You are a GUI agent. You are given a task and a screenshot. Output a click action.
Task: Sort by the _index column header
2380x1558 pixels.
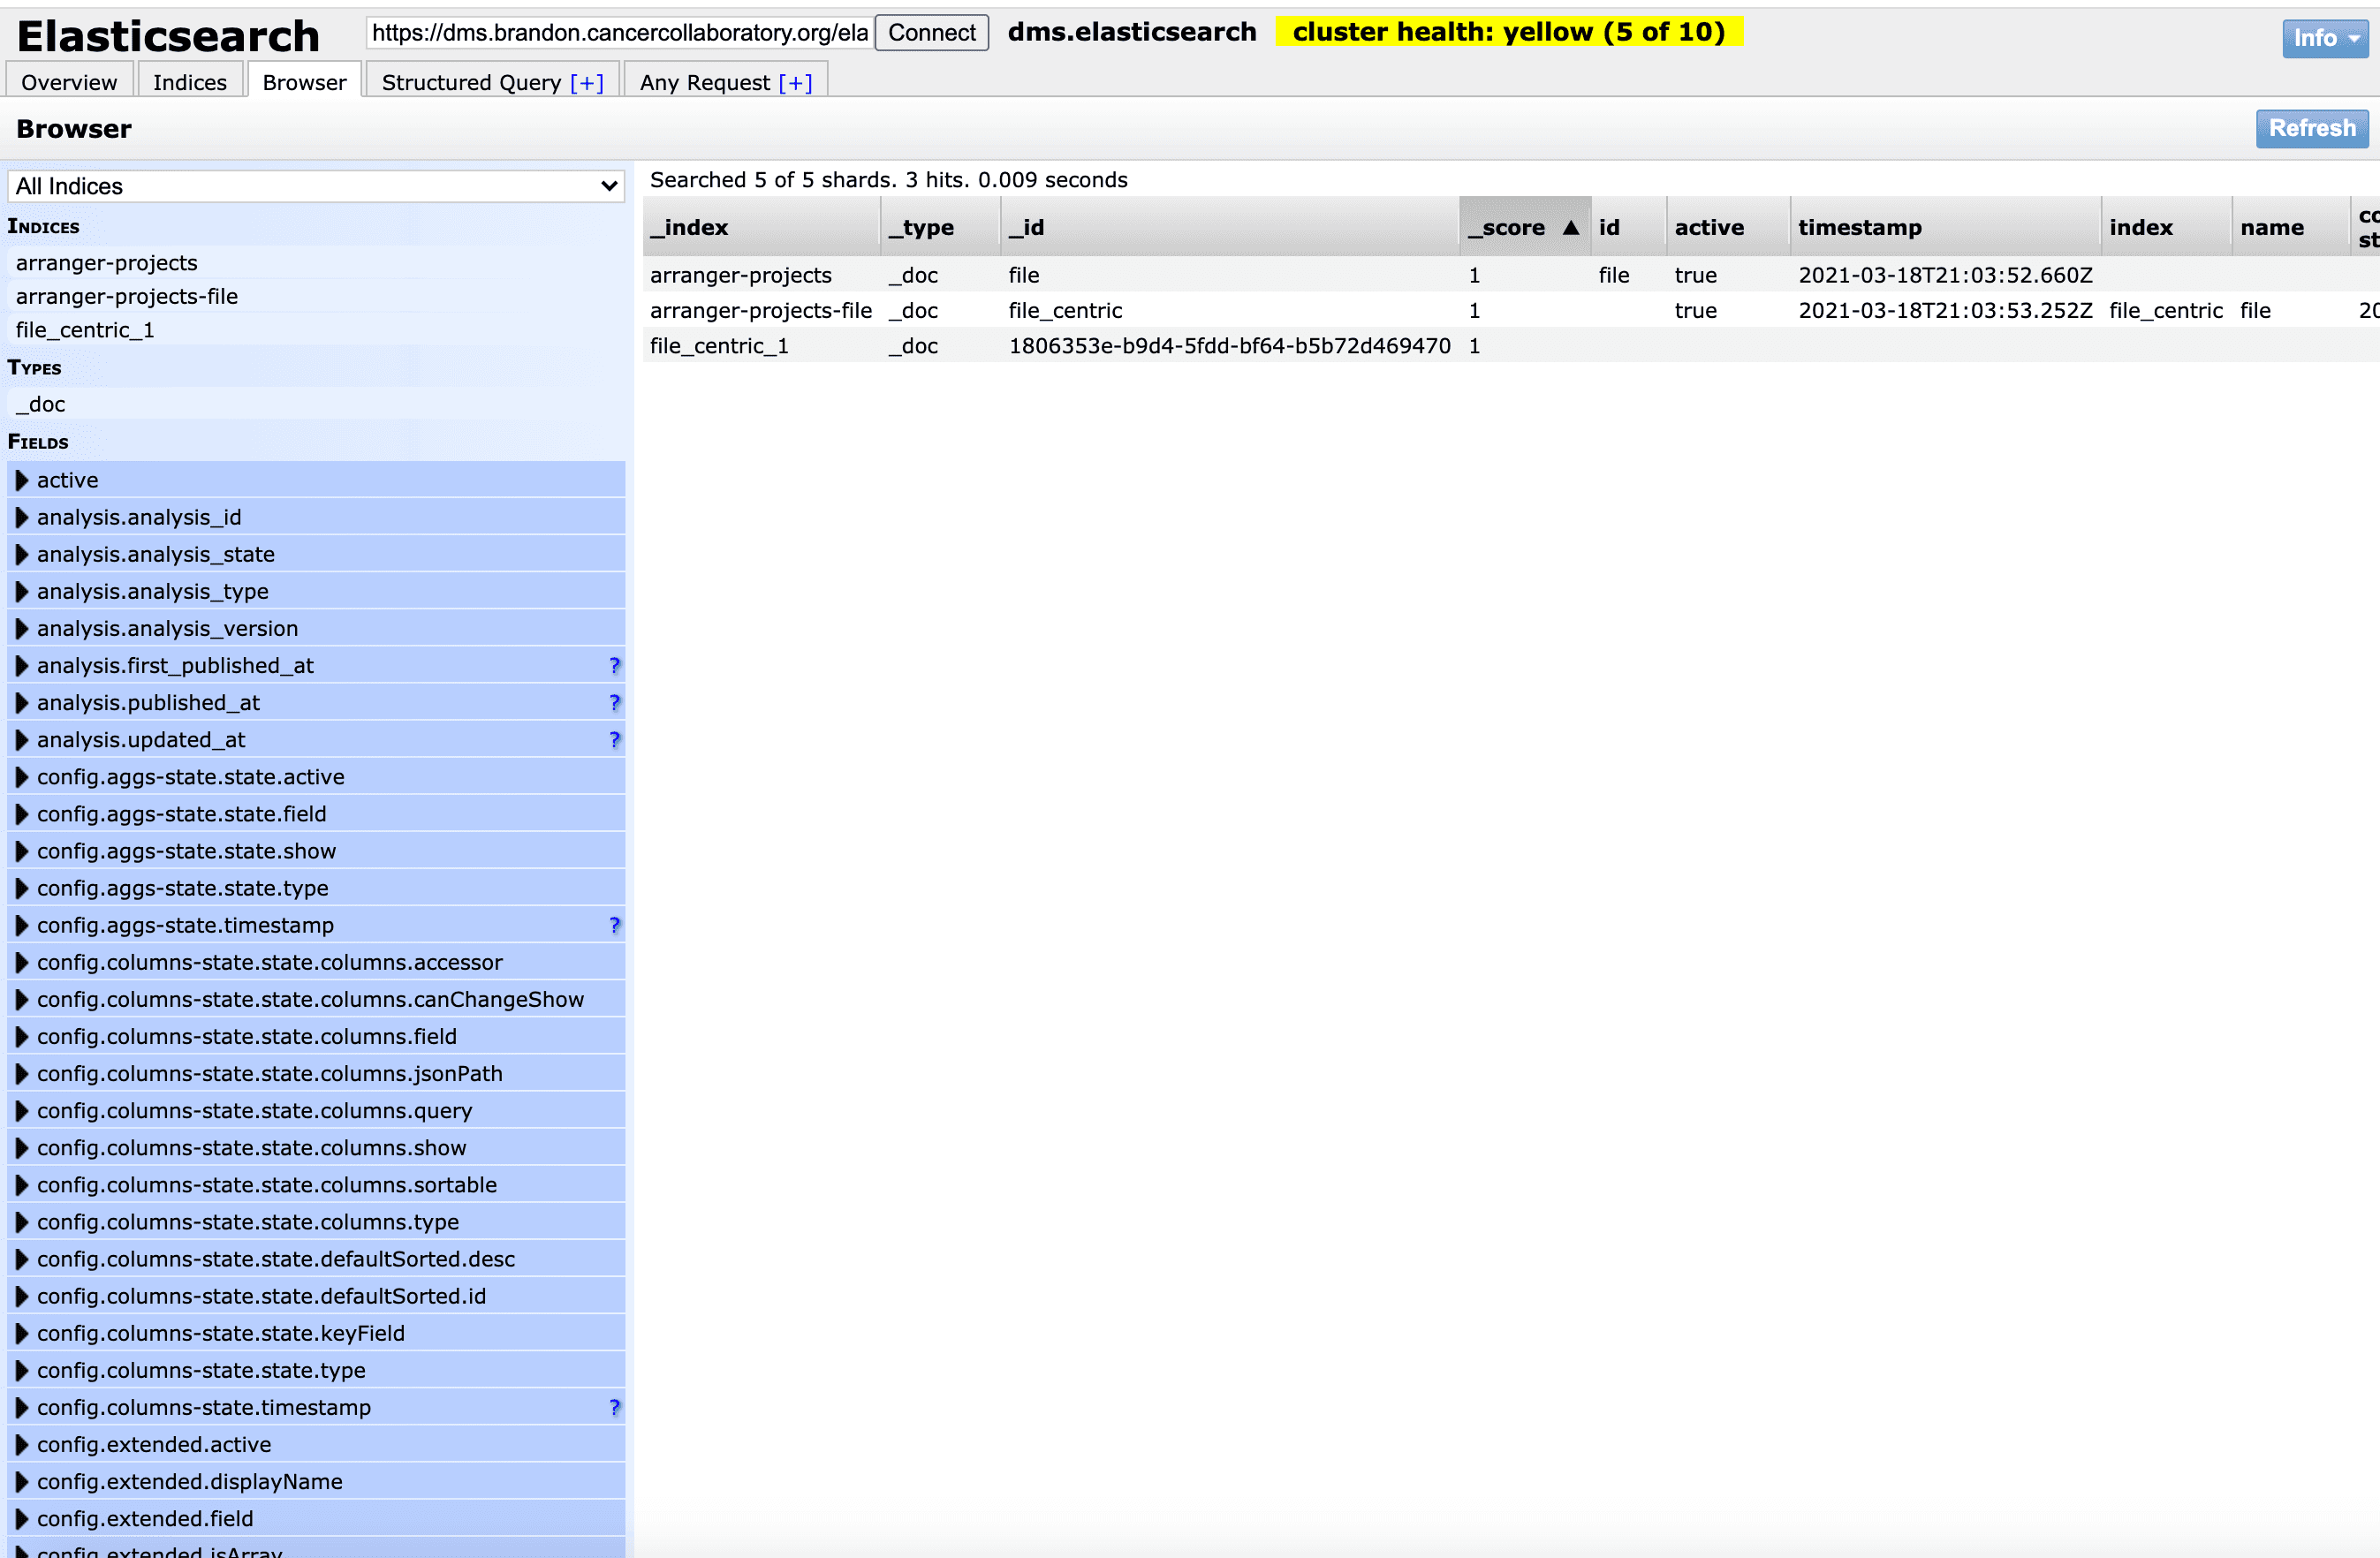click(x=761, y=227)
